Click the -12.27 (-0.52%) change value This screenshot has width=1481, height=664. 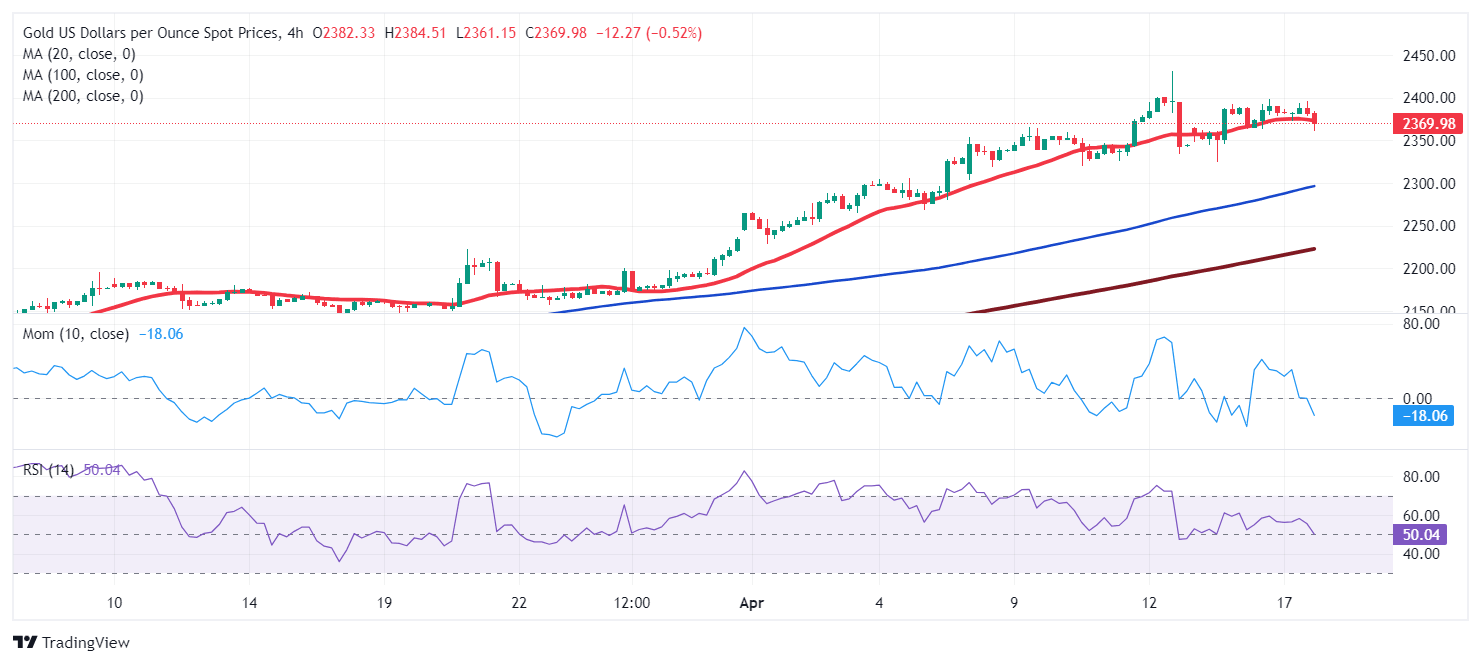649,33
